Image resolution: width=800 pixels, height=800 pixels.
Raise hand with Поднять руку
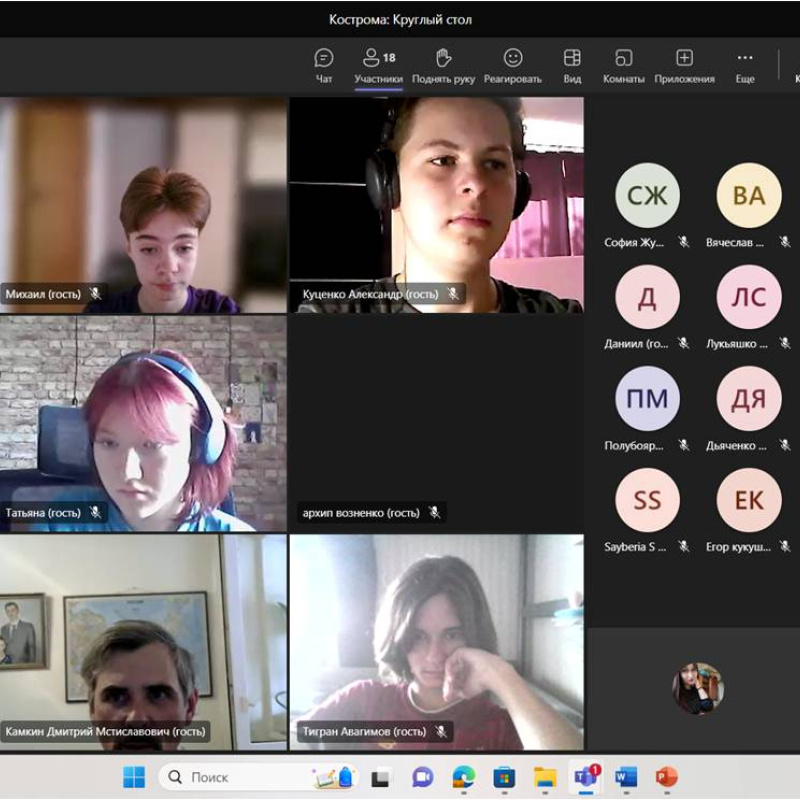tap(443, 65)
